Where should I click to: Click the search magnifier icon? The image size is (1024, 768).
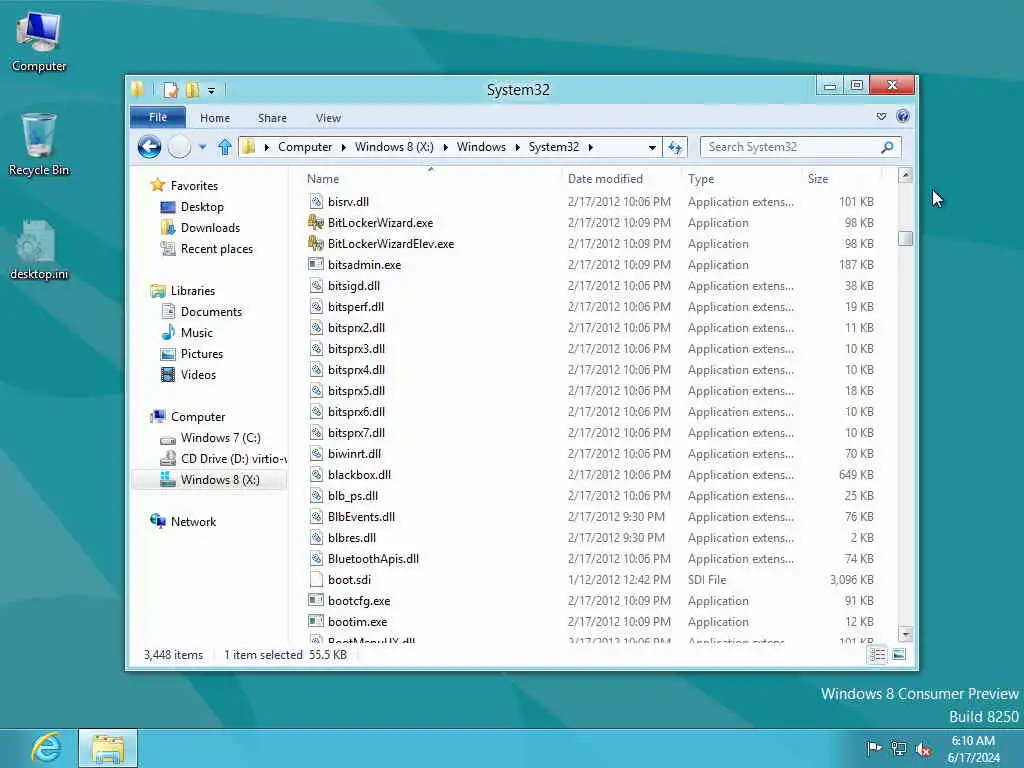pos(887,147)
